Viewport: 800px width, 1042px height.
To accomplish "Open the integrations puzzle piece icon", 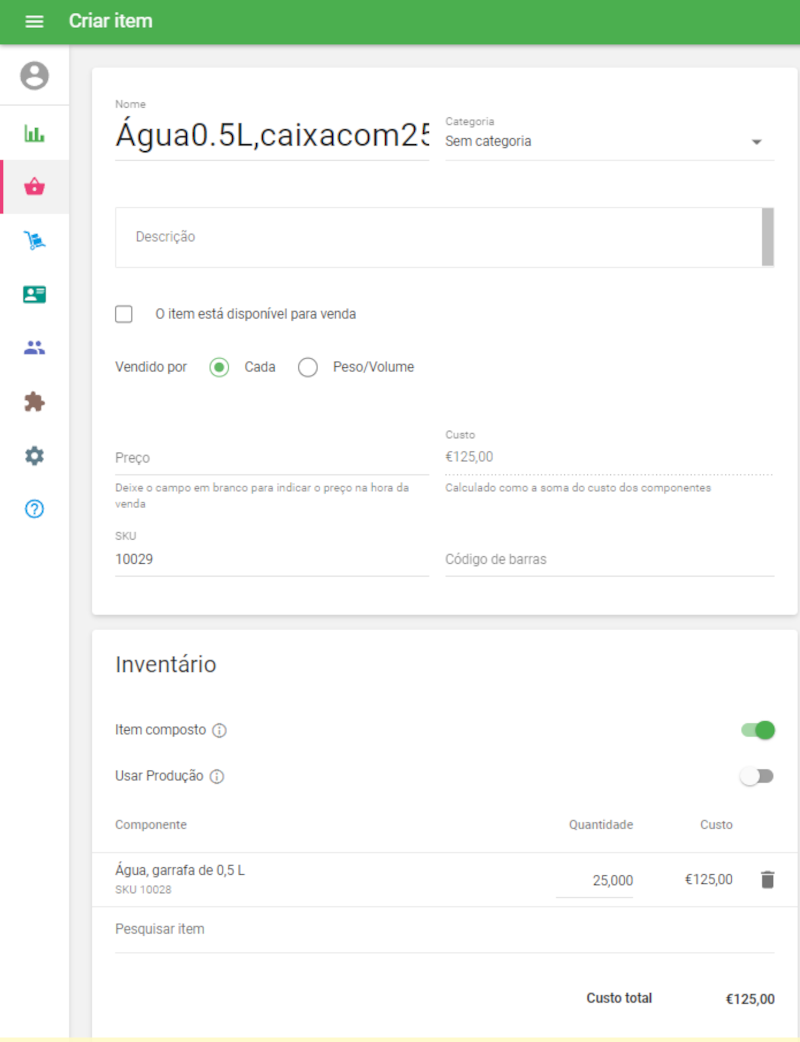I will point(35,402).
